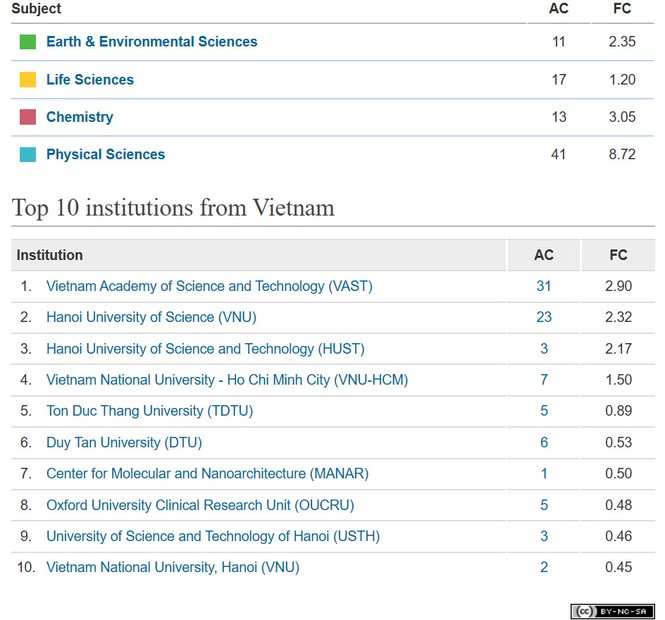Click the AC count 23 for Hanoi University of Science
The image size is (665, 620).
tap(544, 317)
